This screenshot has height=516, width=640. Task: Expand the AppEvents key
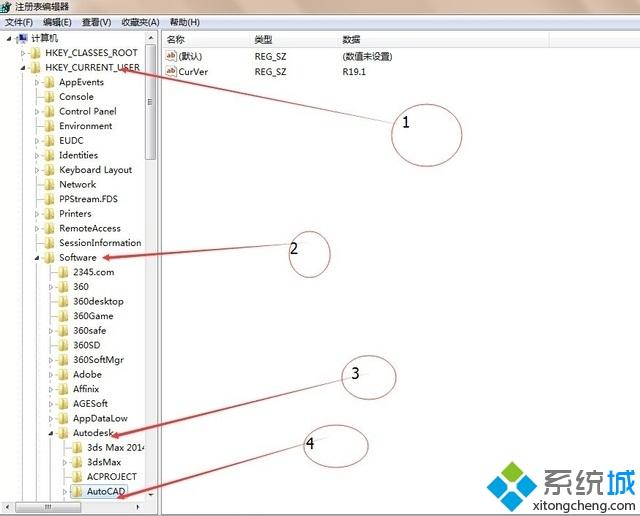[x=37, y=82]
